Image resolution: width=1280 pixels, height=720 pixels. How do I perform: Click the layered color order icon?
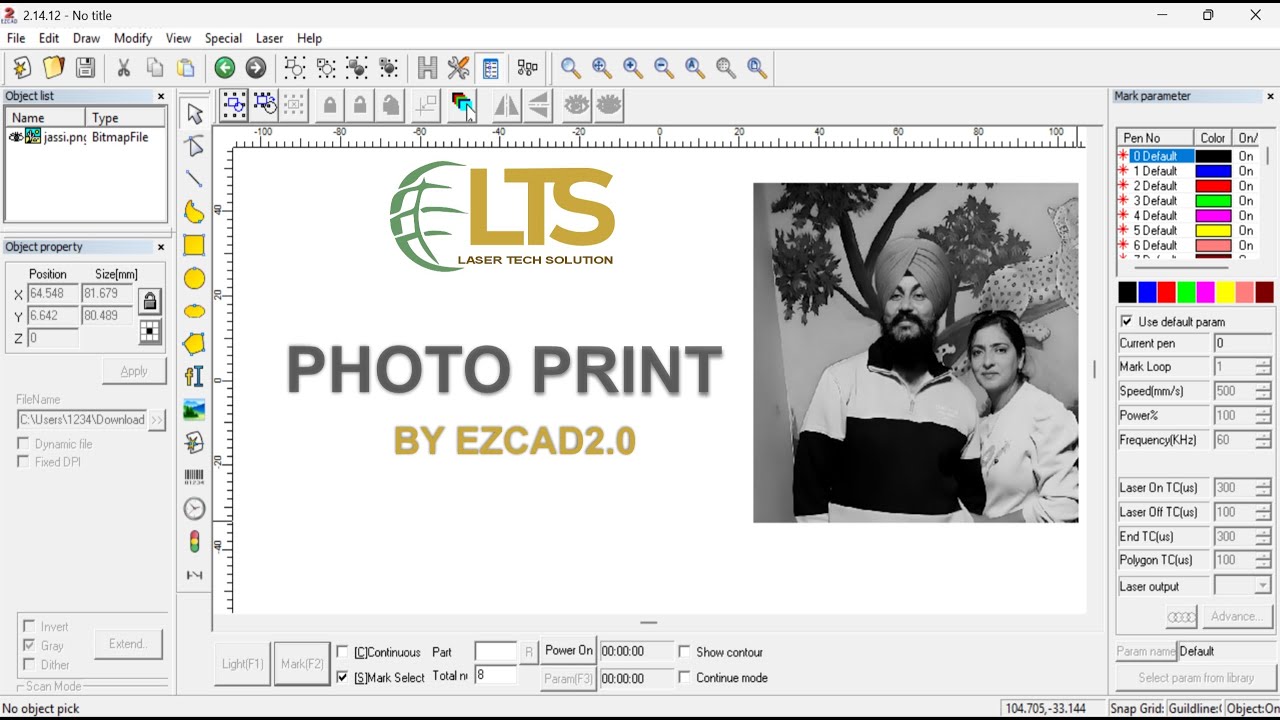click(x=463, y=104)
